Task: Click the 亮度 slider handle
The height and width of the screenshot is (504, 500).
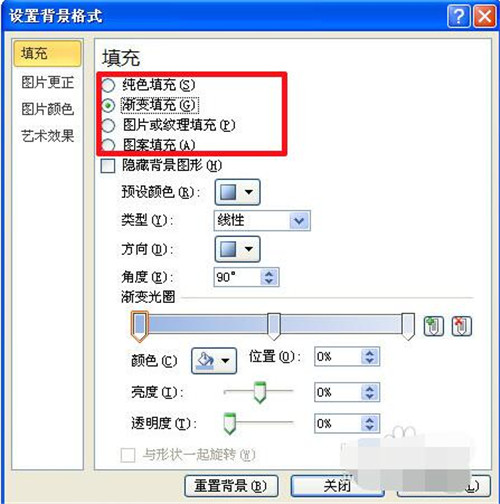Action: tap(260, 393)
